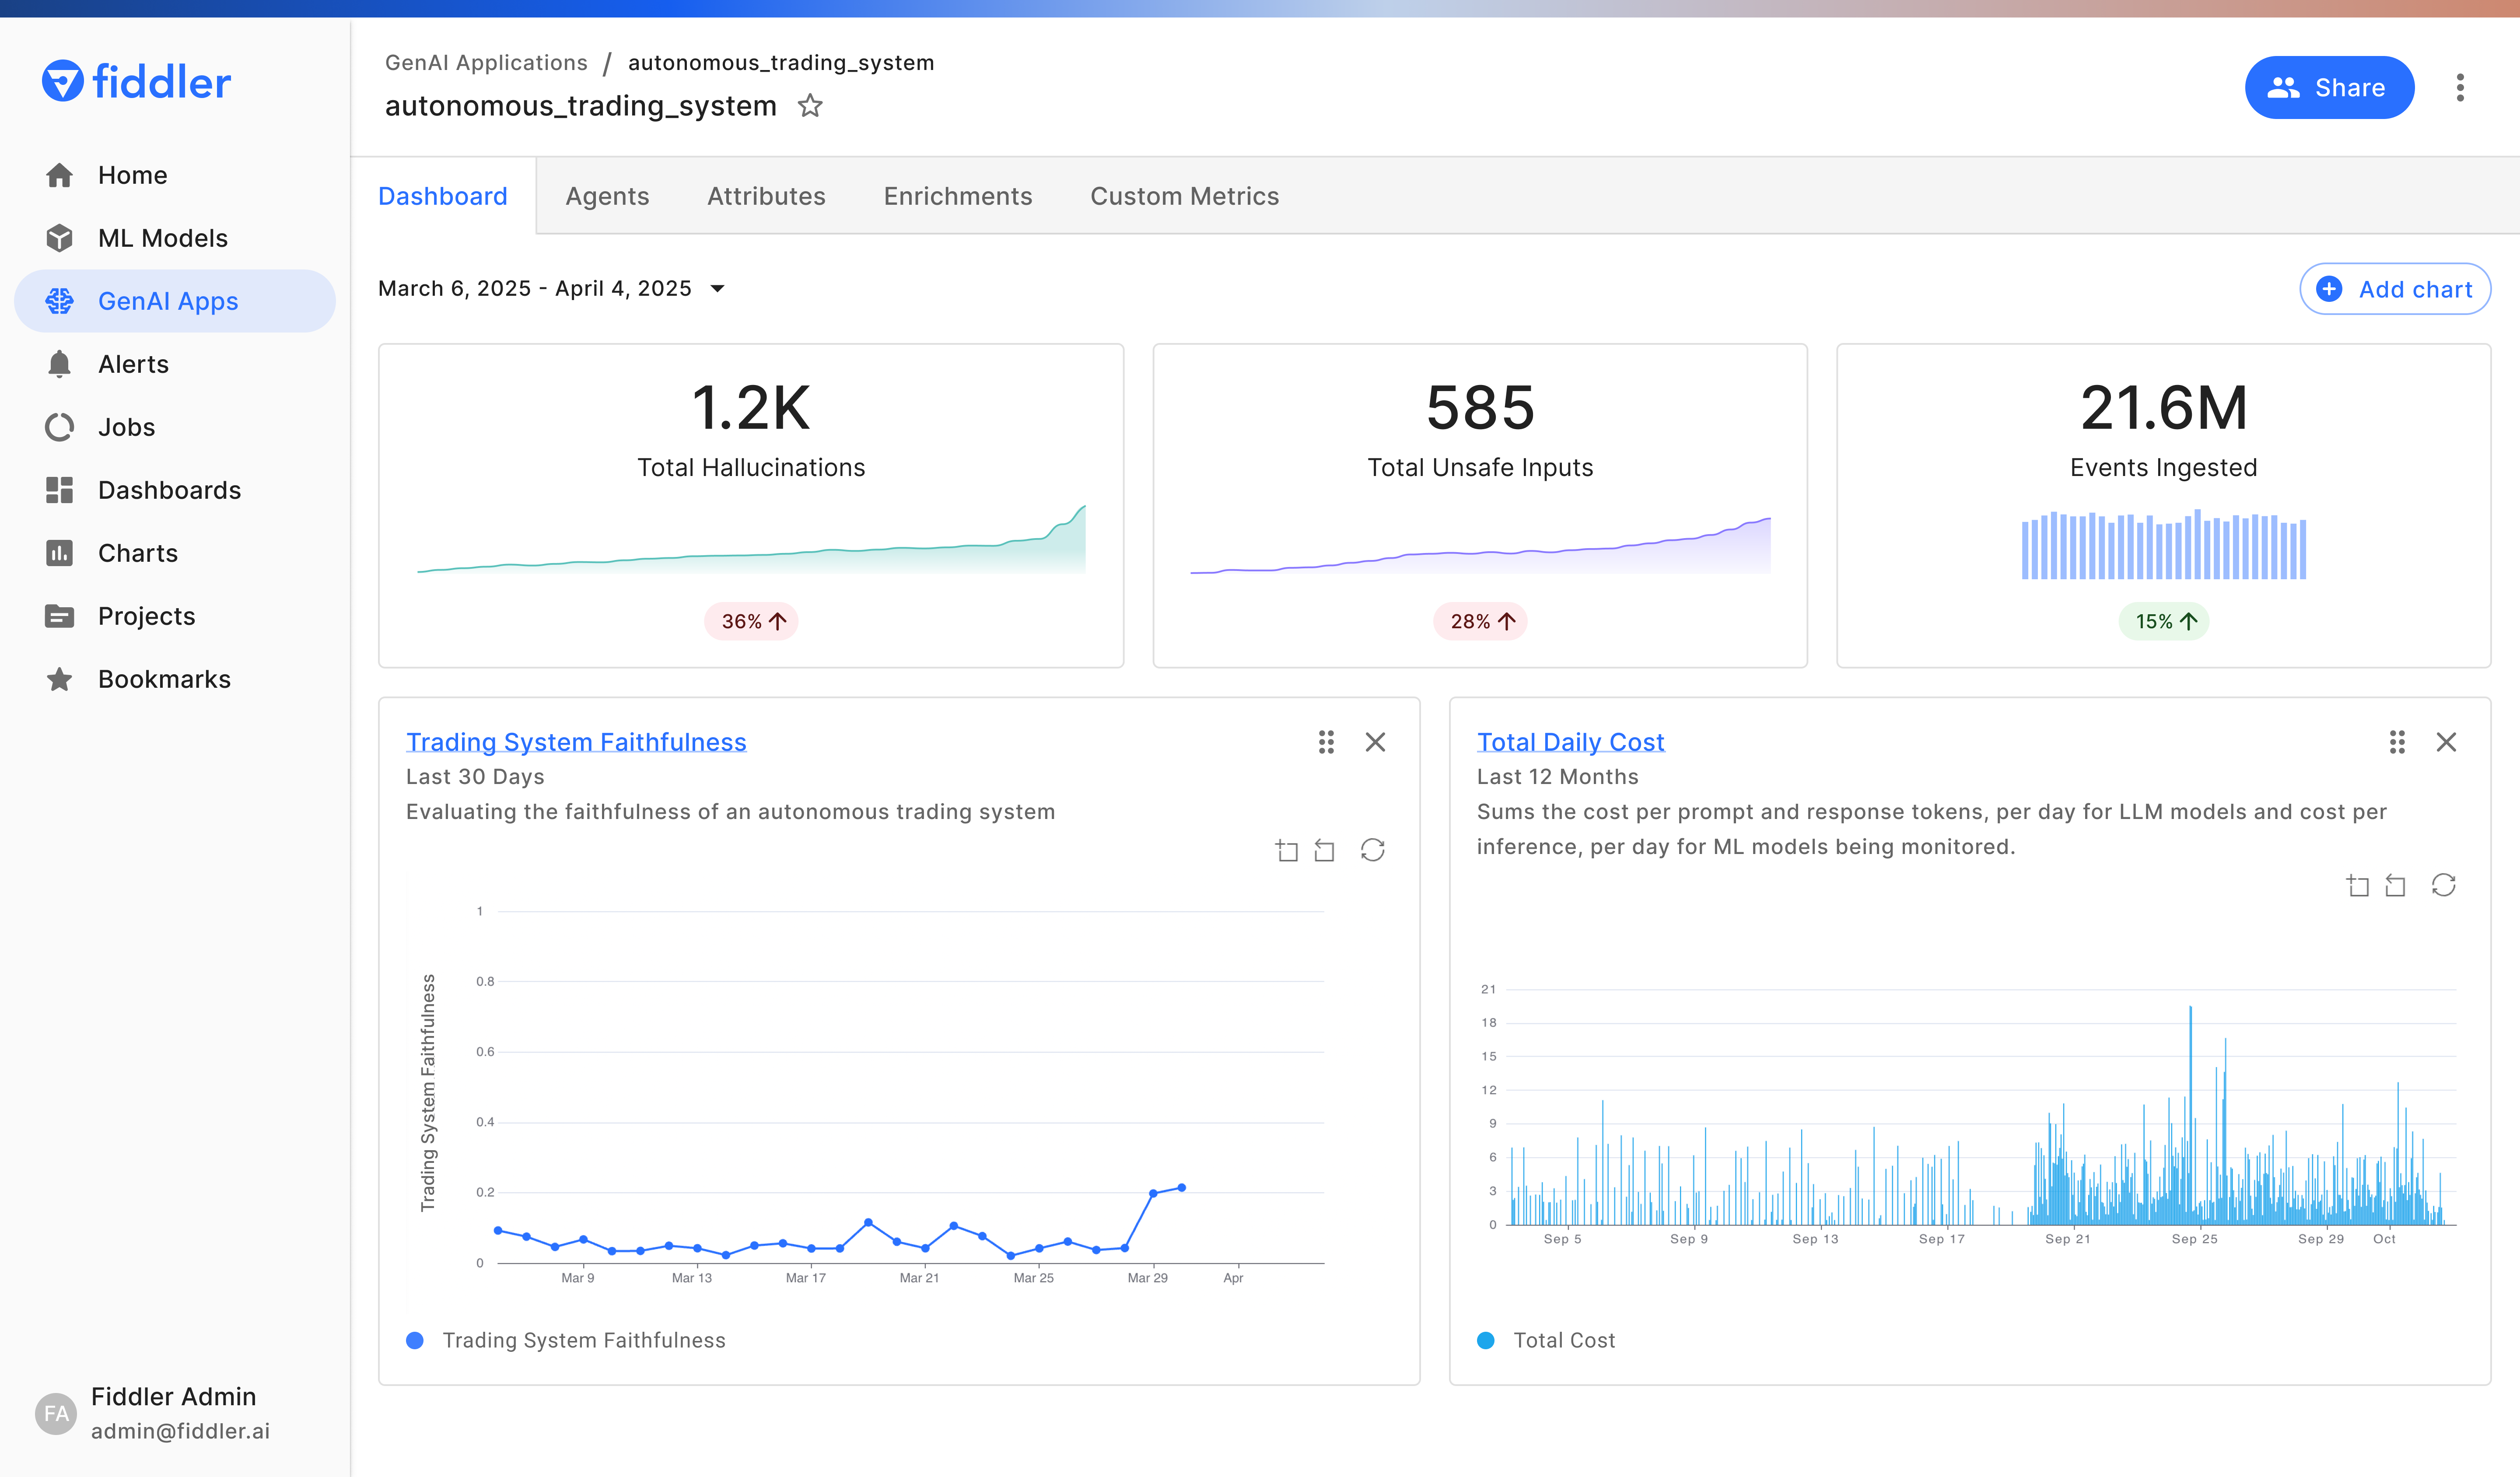
Task: Open the Charts section
Action: point(138,553)
